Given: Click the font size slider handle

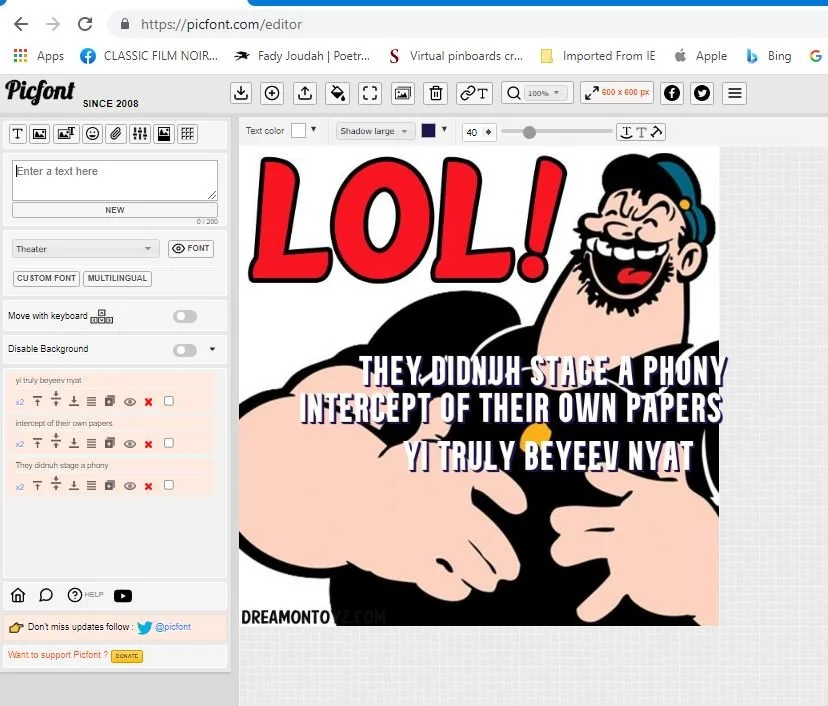Looking at the screenshot, I should (529, 133).
